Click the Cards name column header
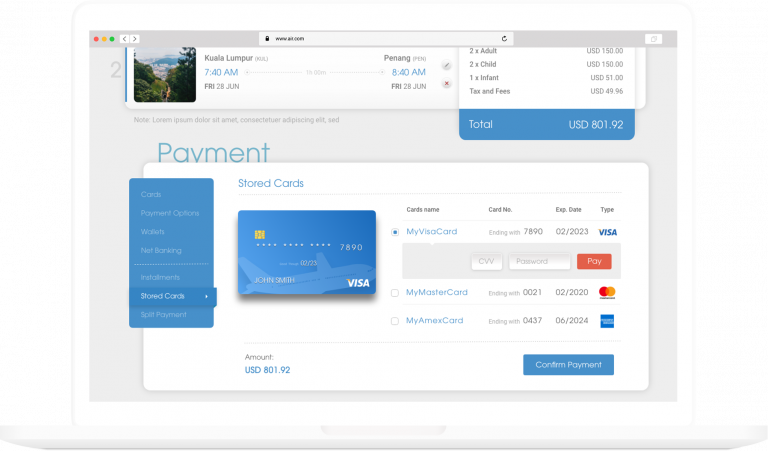This screenshot has width=768, height=451. [423, 210]
